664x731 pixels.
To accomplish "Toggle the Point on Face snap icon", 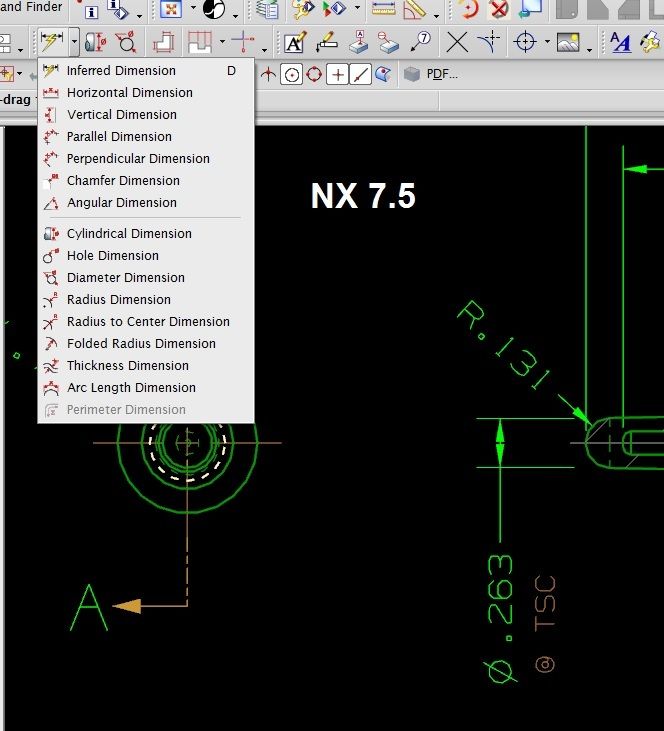I will click(383, 74).
